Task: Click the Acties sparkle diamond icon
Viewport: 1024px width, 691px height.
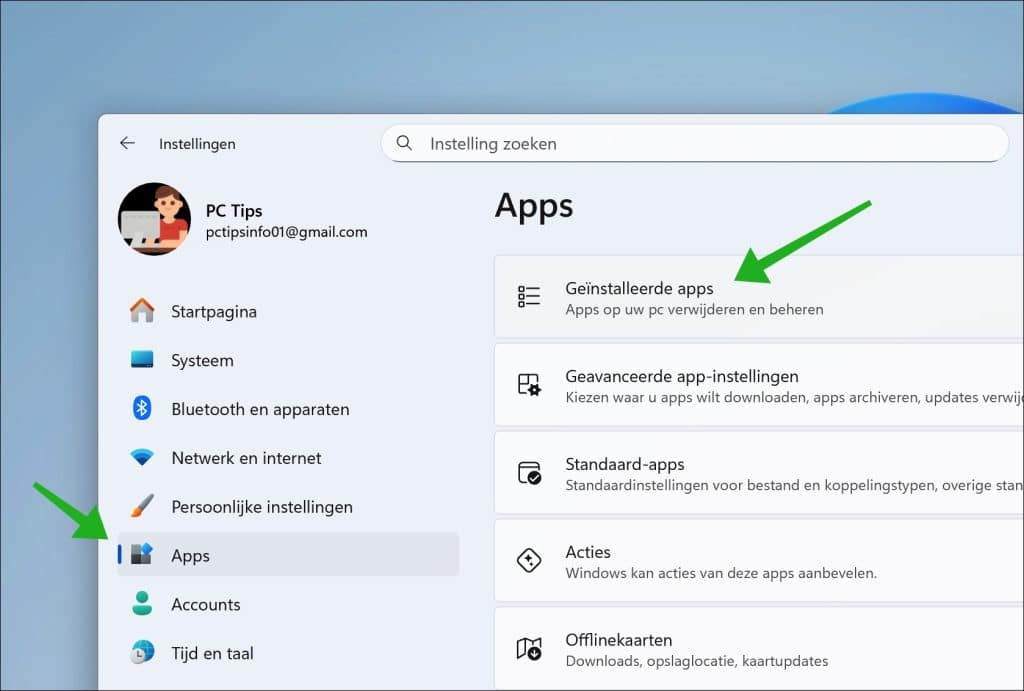Action: [529, 560]
